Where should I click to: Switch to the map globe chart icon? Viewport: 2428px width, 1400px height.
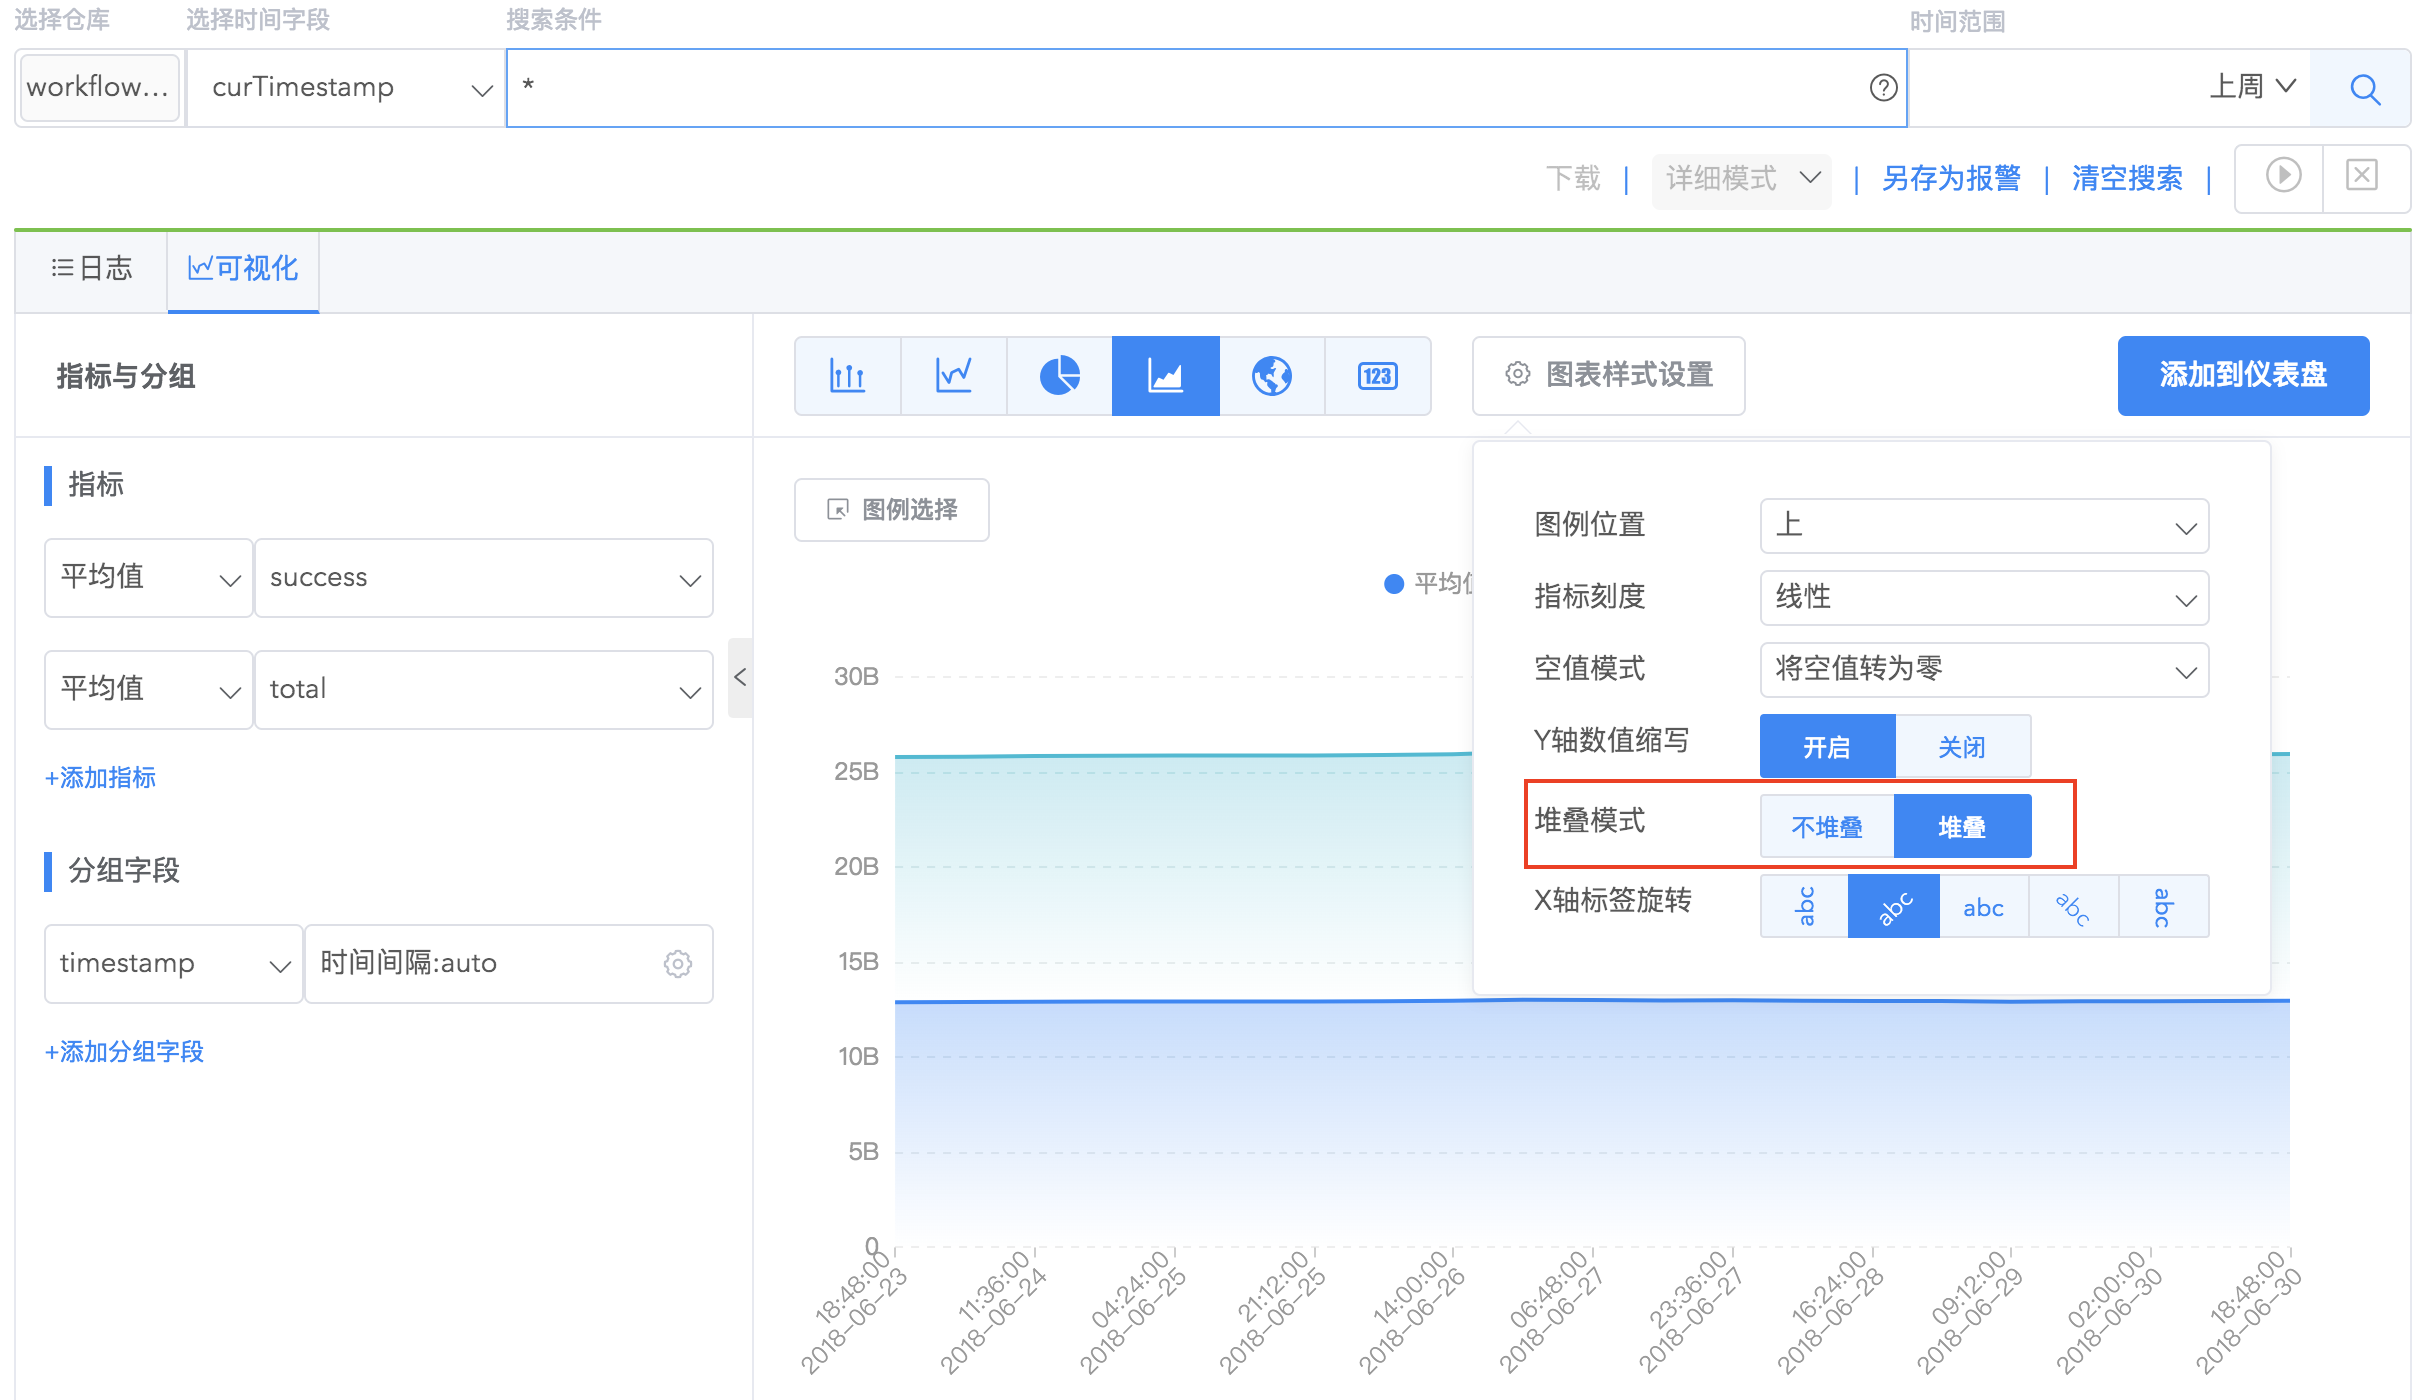point(1272,375)
